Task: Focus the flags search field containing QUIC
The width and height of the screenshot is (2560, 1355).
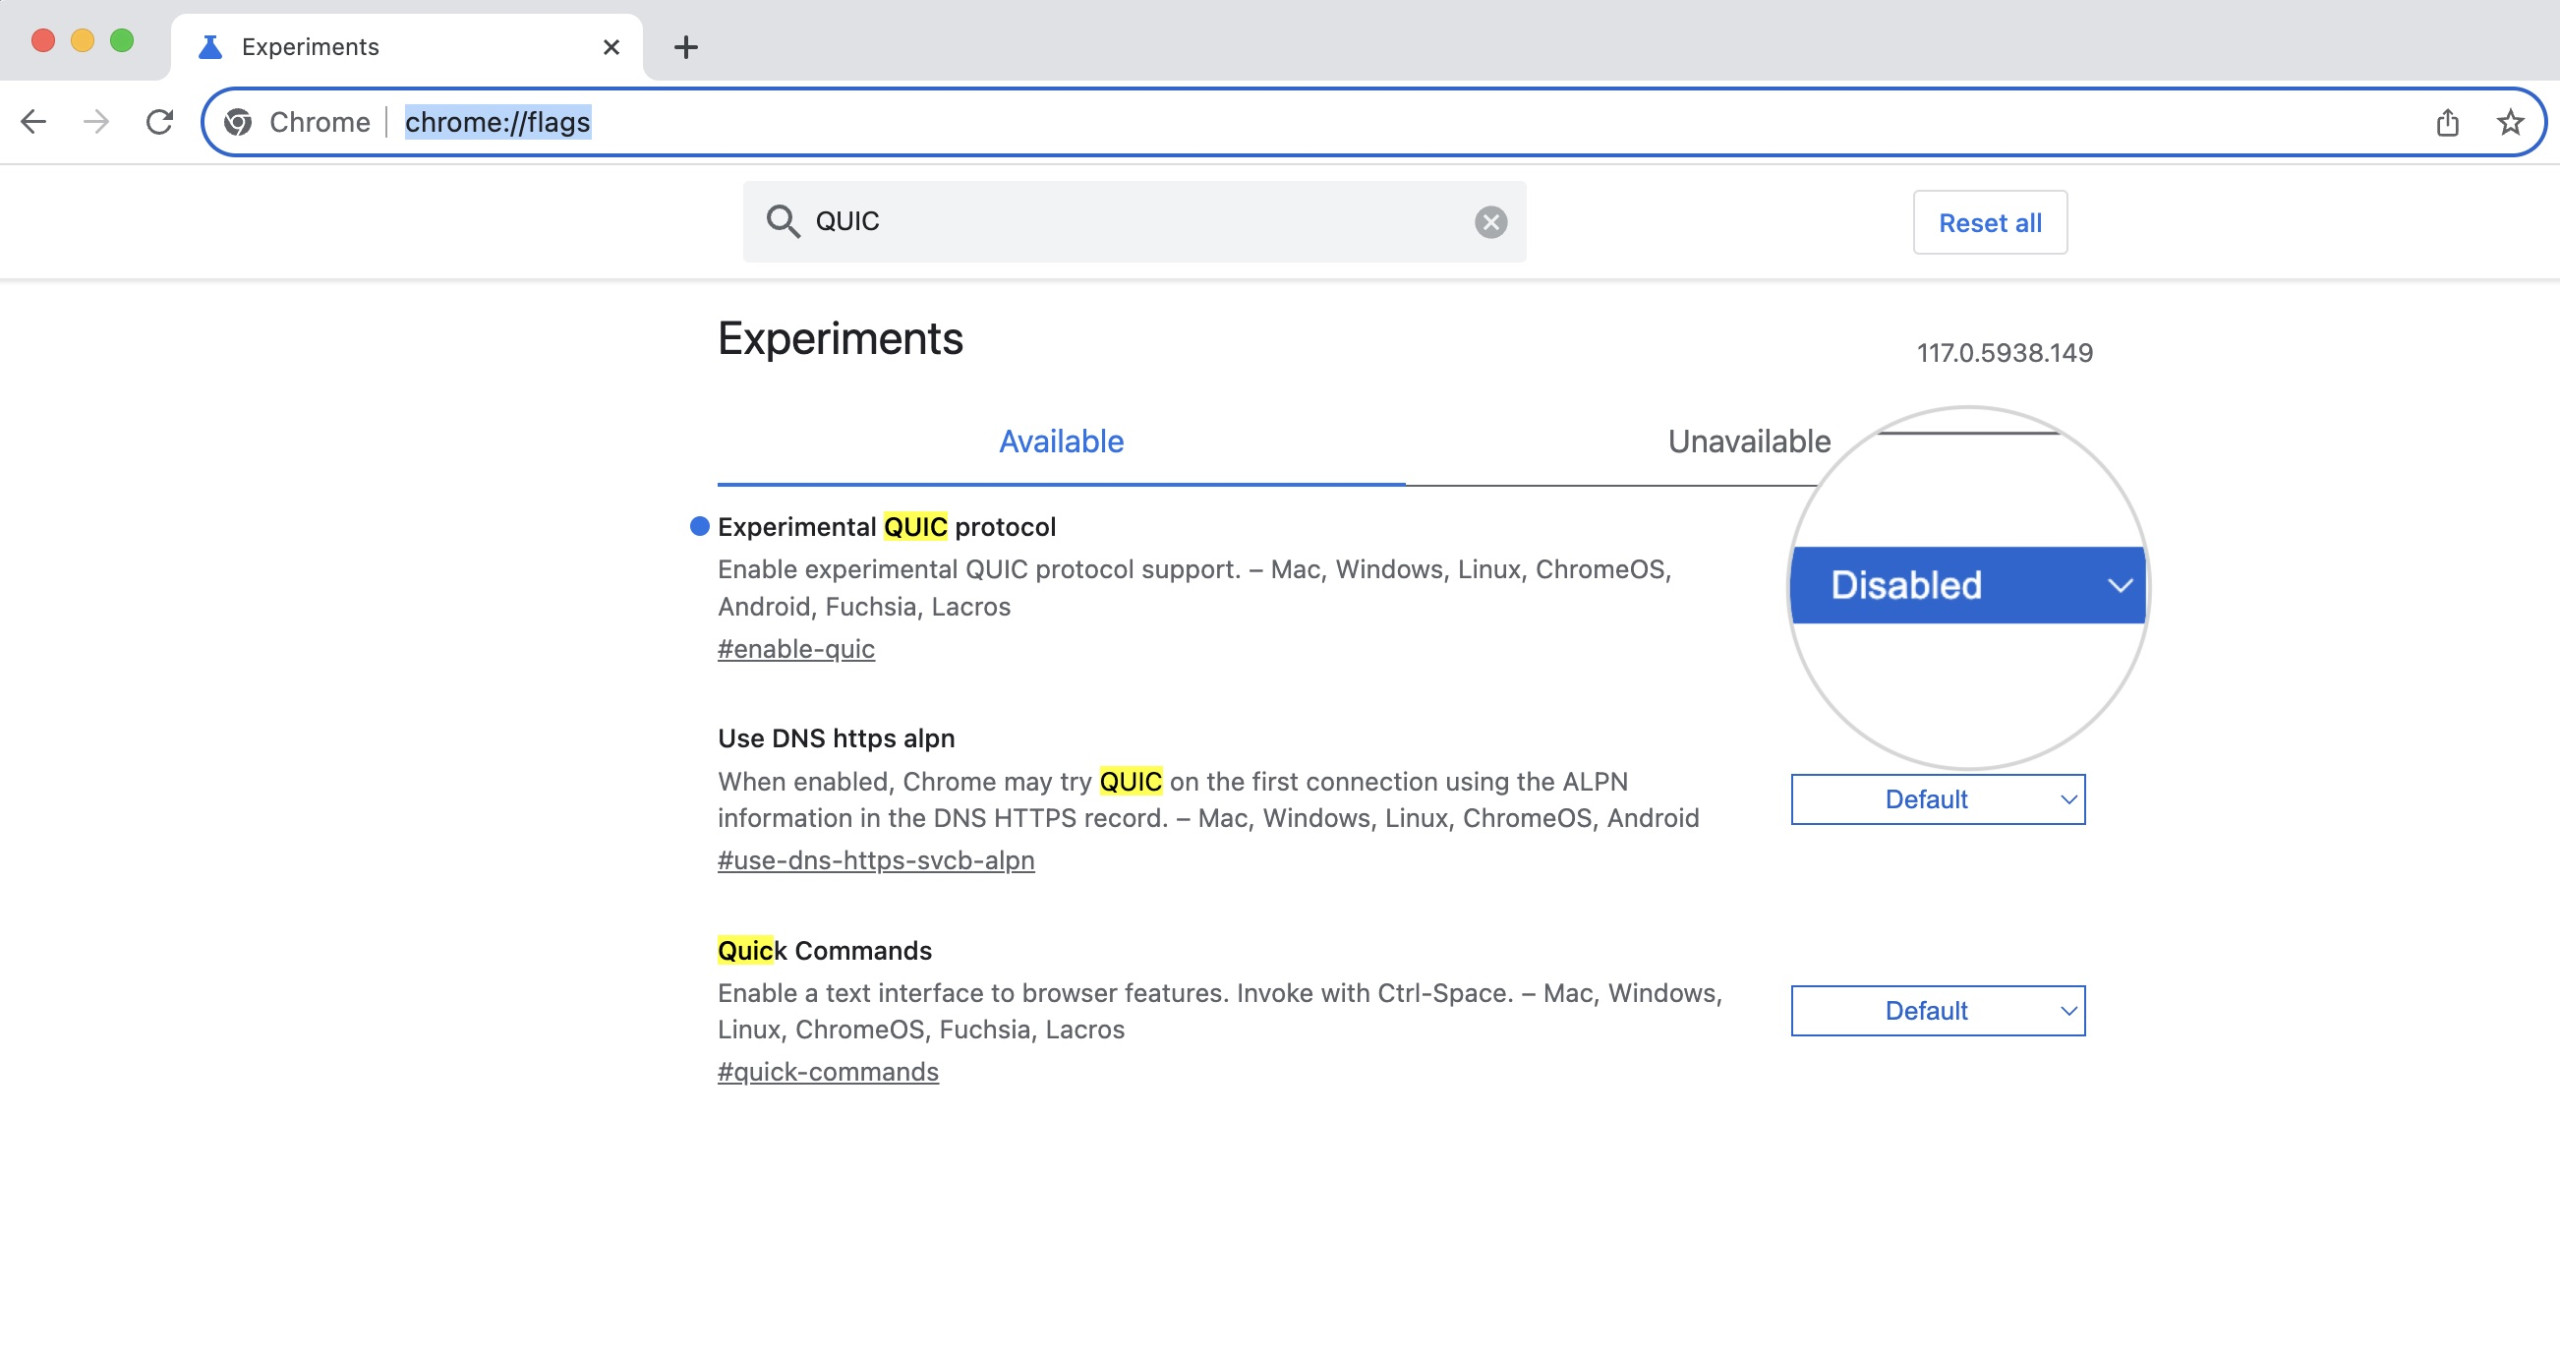Action: pyautogui.click(x=1134, y=221)
